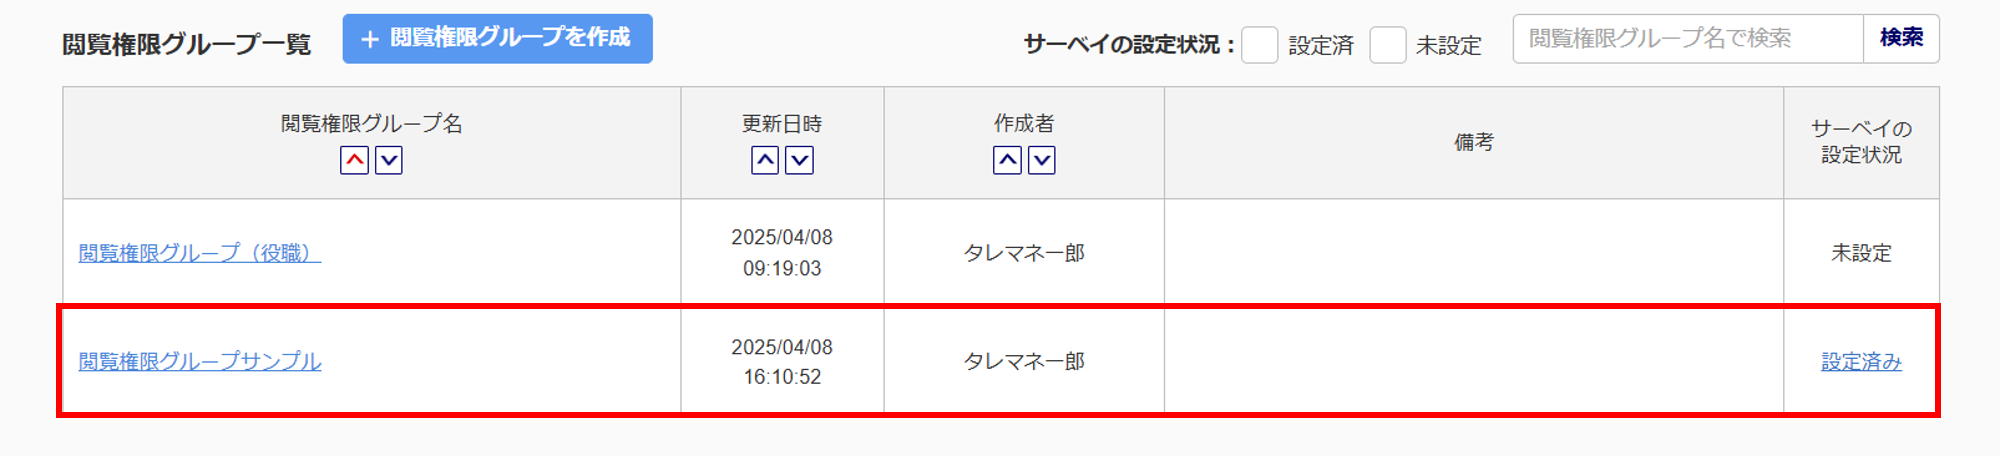Sort group name ascending with up arrow
This screenshot has height=456, width=2000.
tap(354, 160)
